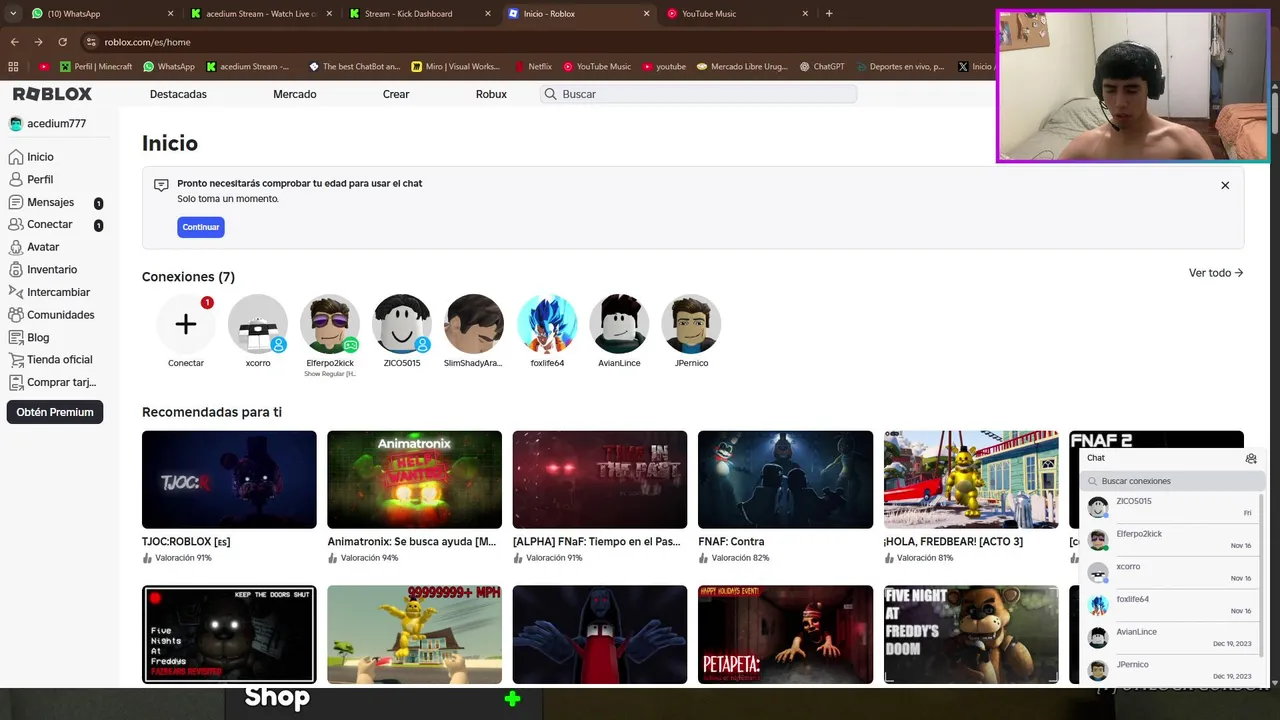Open AvianLince's connection avatar
The width and height of the screenshot is (1280, 720).
click(x=619, y=324)
